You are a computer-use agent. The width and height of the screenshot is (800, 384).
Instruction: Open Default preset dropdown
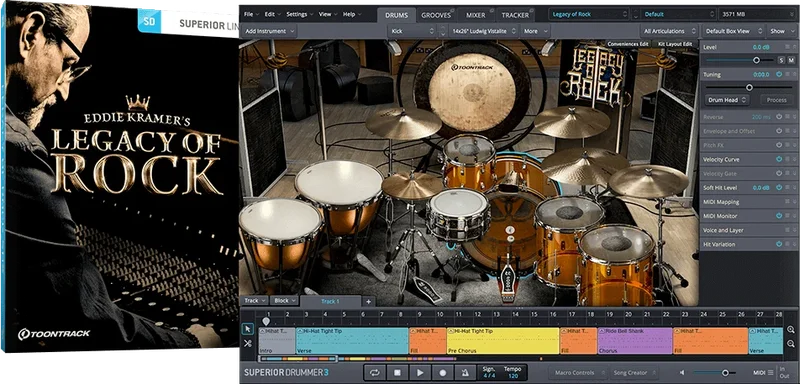(678, 14)
